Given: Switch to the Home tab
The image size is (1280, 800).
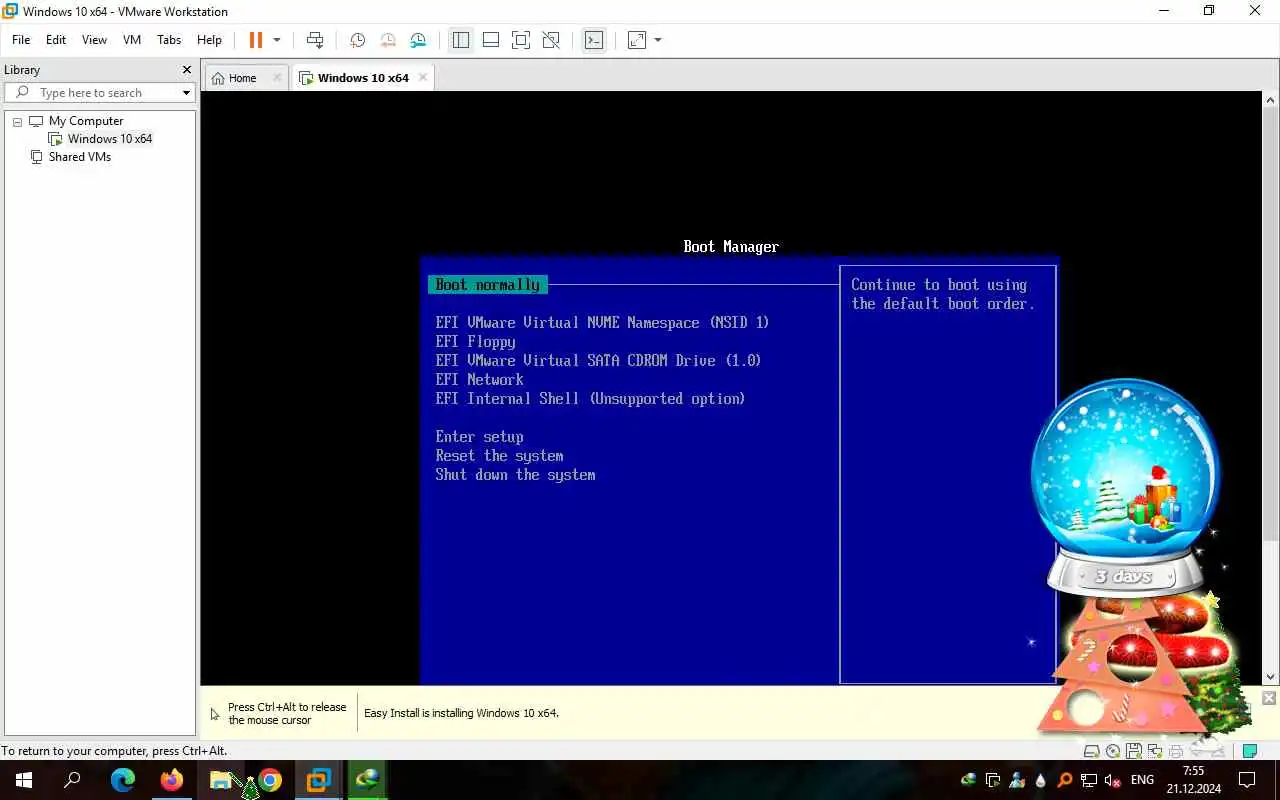Looking at the screenshot, I should point(241,78).
